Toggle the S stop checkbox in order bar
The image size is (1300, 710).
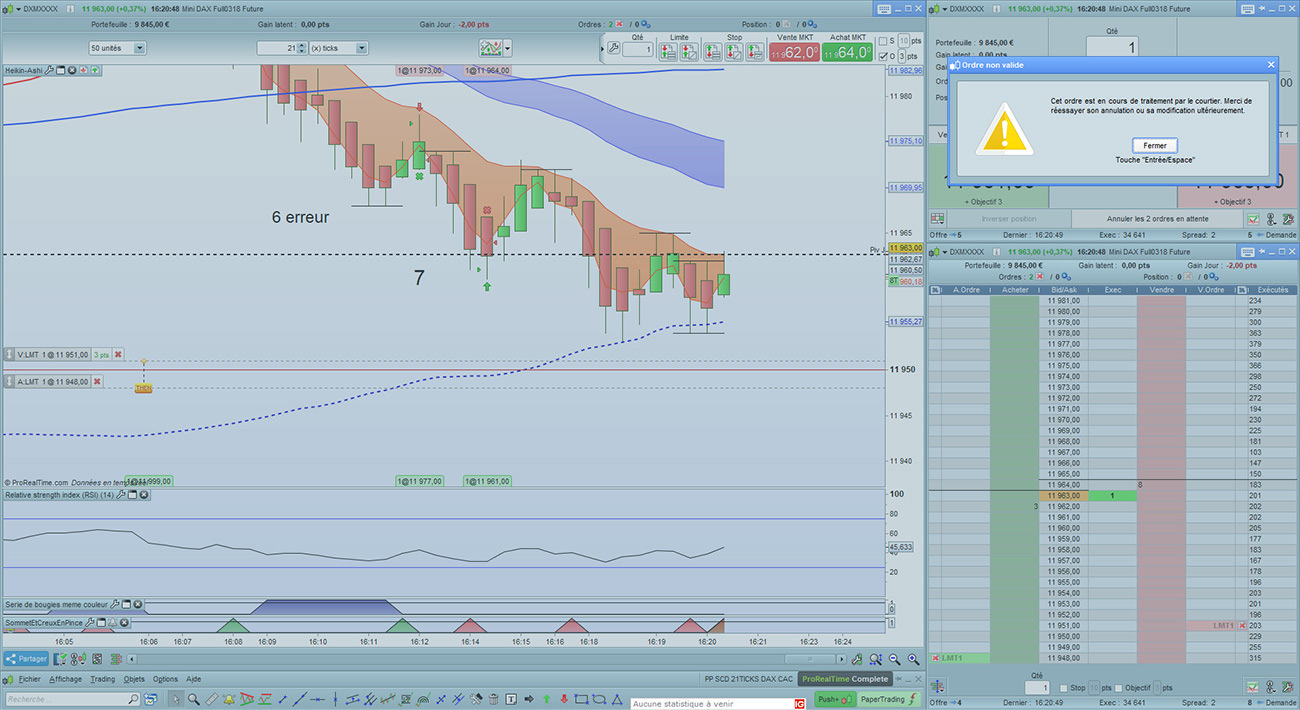882,41
